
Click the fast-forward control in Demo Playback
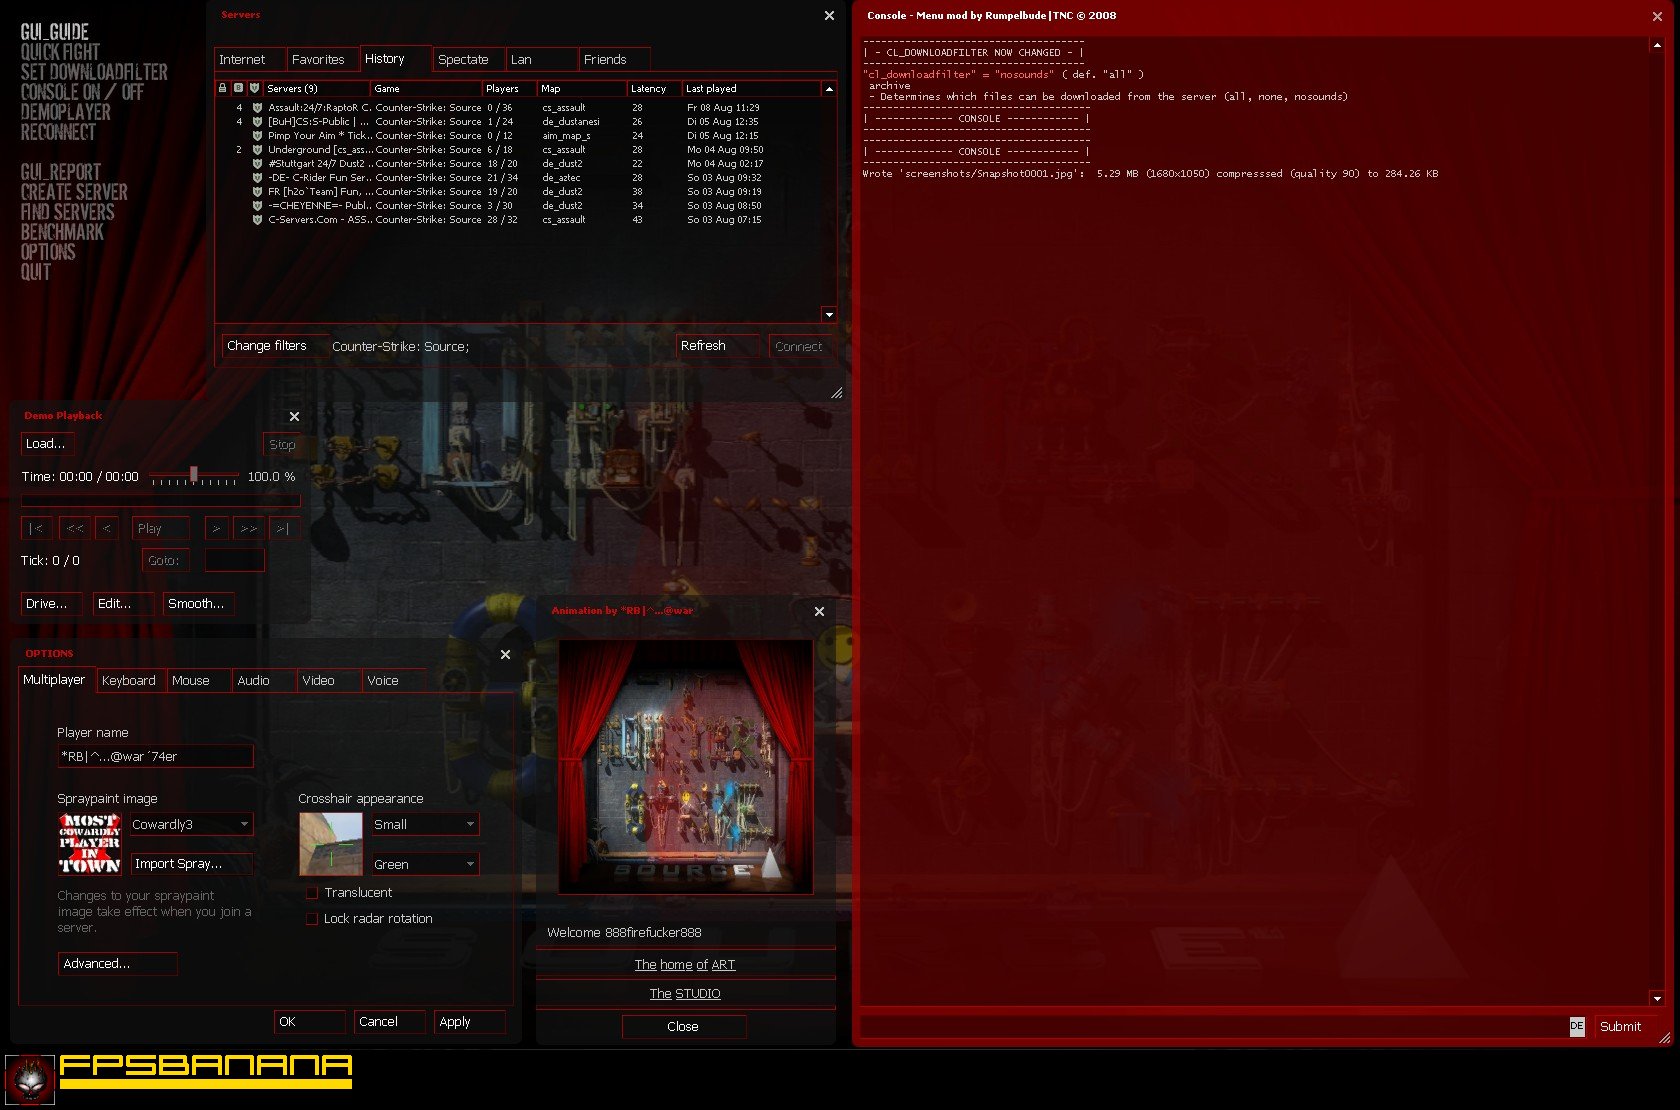(249, 528)
